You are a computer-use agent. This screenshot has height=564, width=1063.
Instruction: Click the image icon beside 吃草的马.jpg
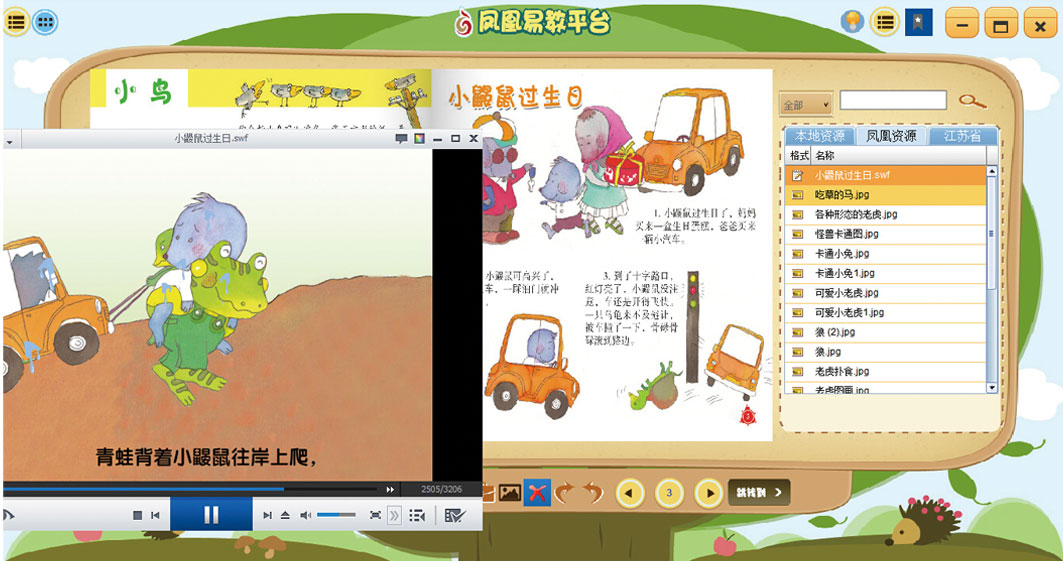coord(798,195)
